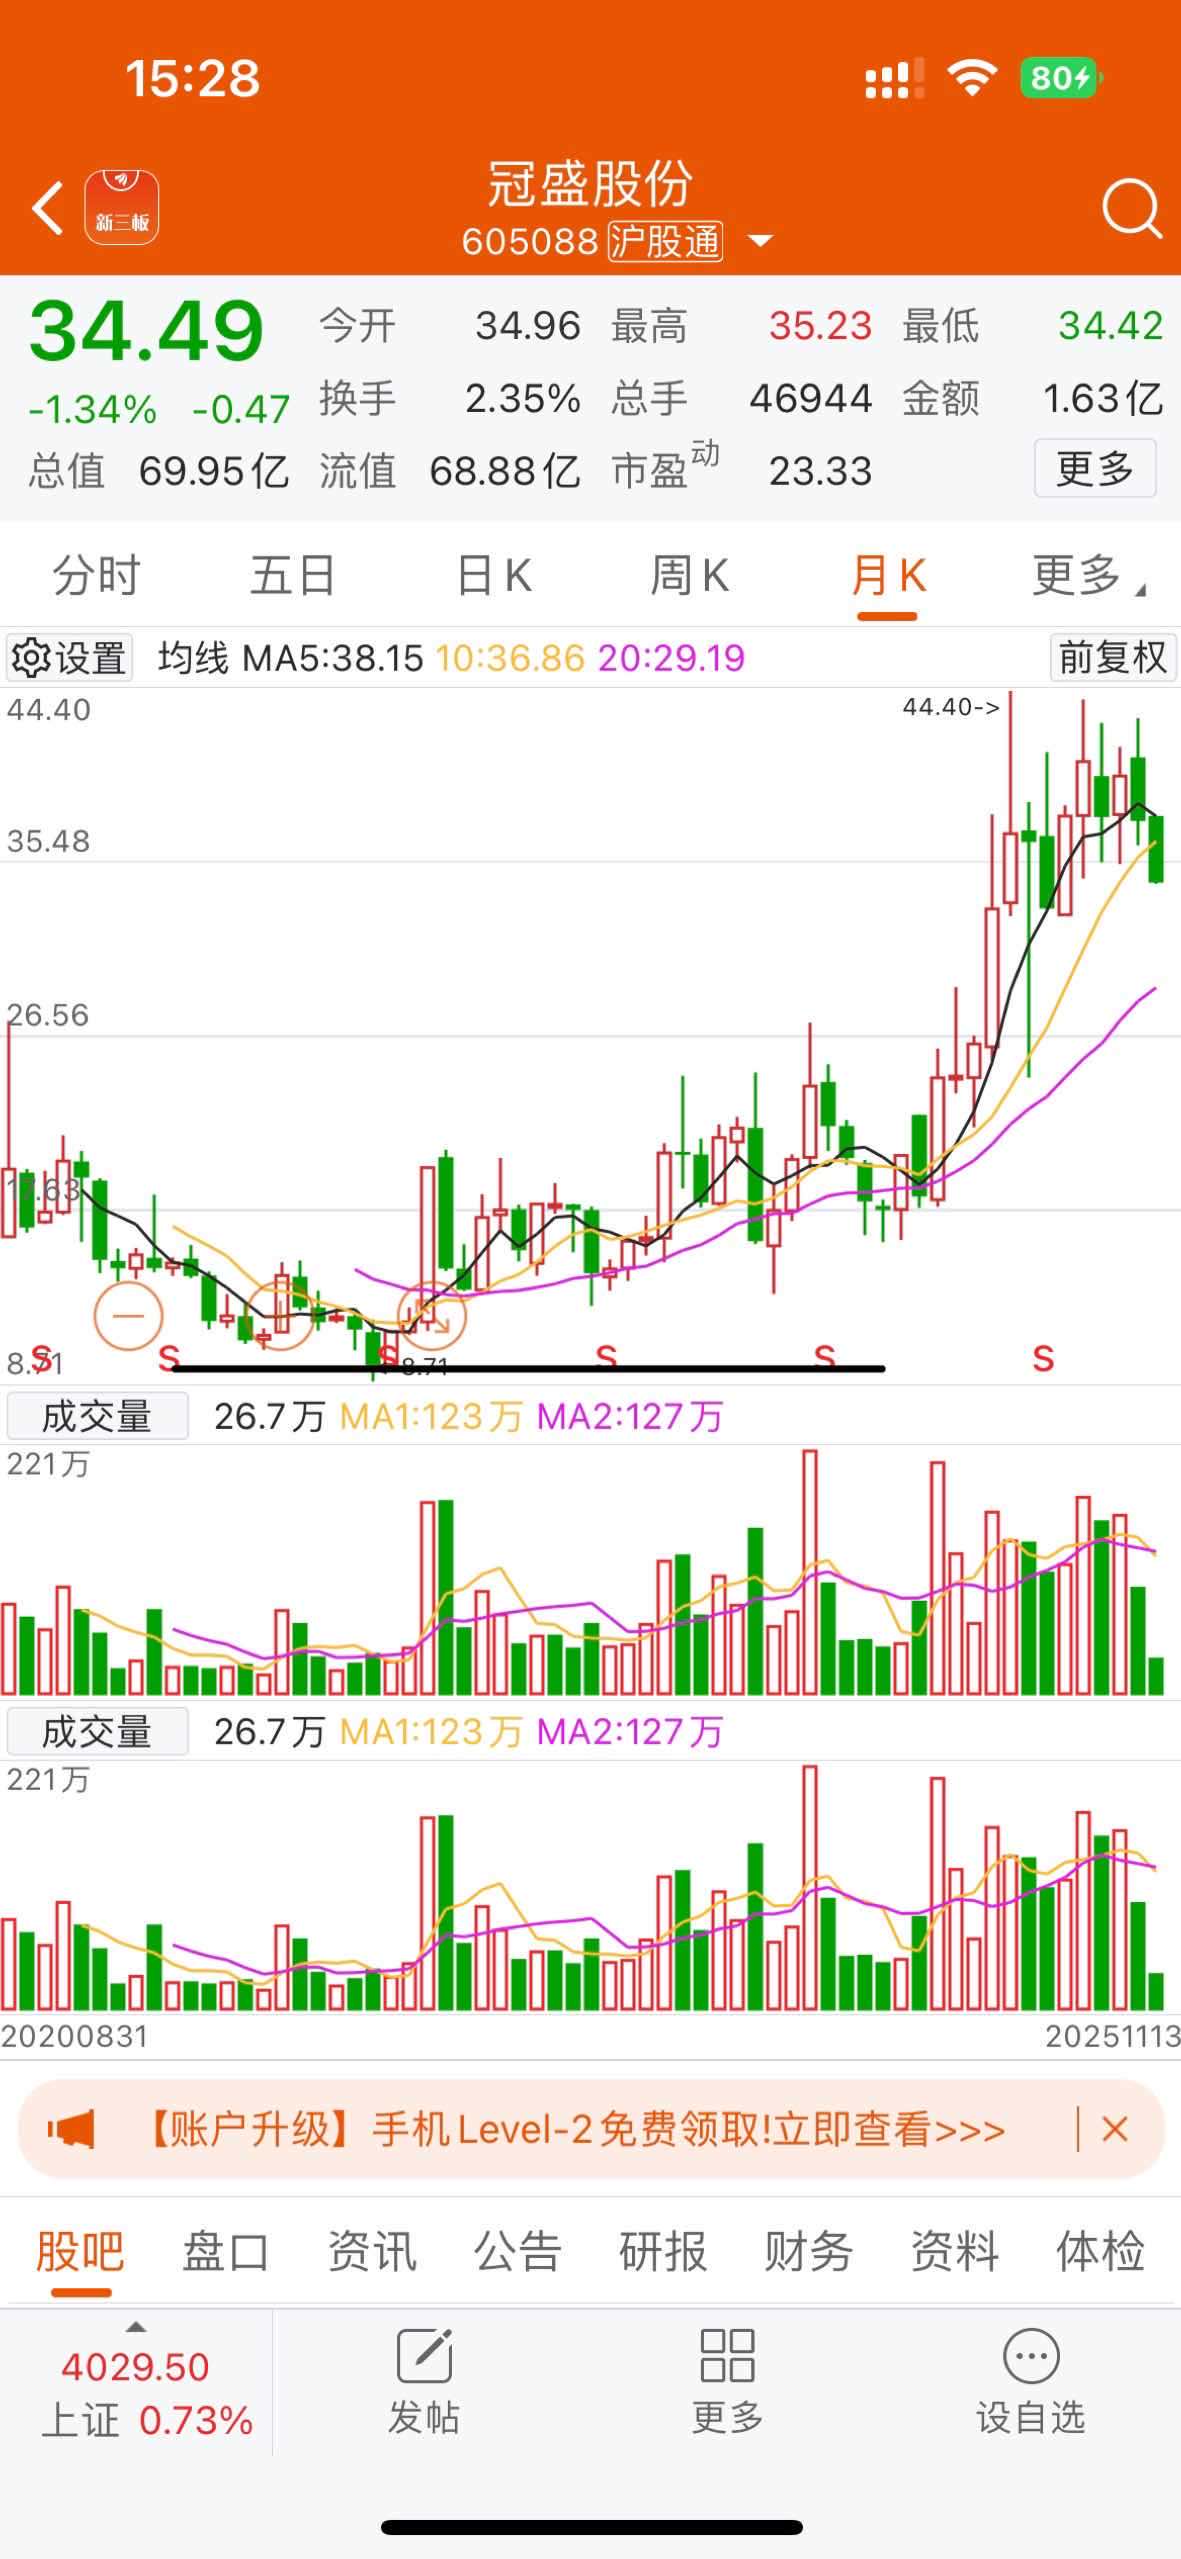Open the 资讯 tab
Image resolution: width=1181 pixels, height=2559 pixels.
pyautogui.click(x=372, y=2252)
